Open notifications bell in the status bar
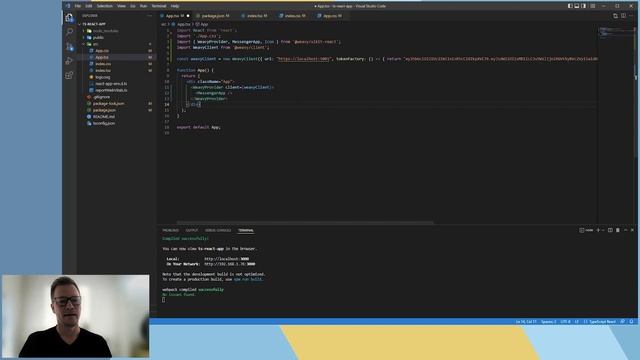 (631, 322)
